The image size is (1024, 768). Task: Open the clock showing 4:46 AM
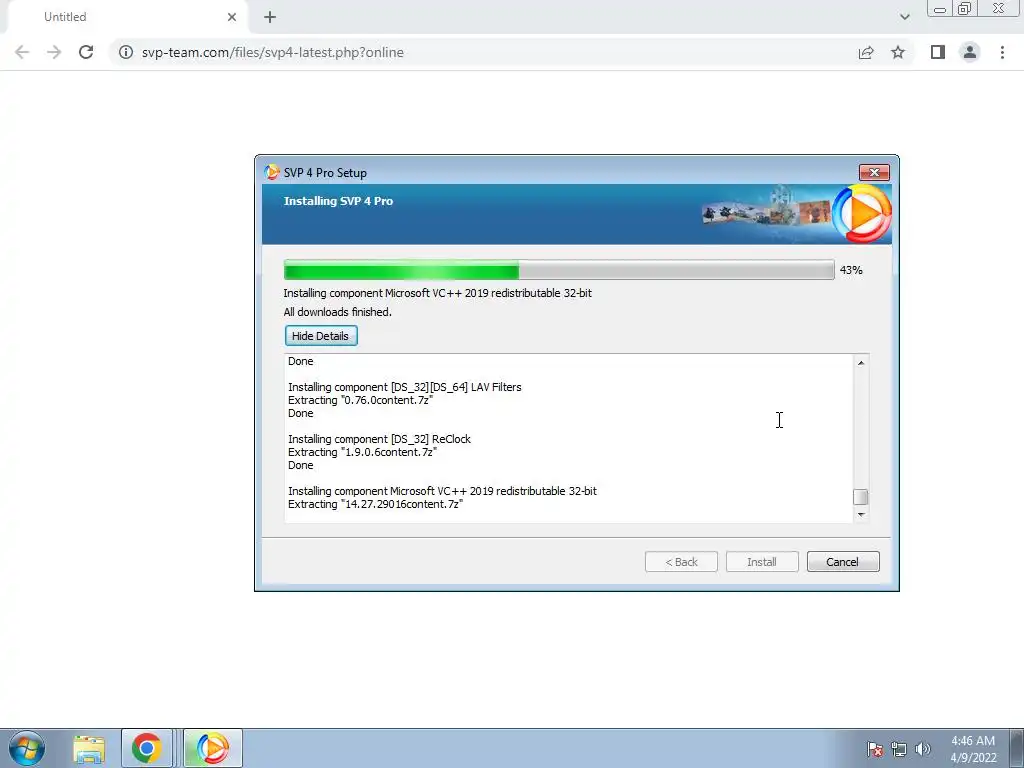[x=973, y=749]
